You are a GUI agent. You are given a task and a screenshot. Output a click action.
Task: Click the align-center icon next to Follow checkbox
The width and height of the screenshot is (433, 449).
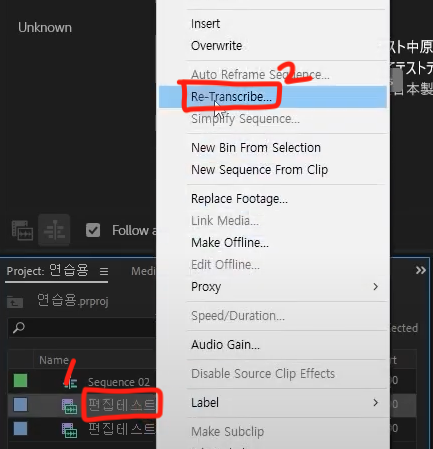(x=54, y=230)
